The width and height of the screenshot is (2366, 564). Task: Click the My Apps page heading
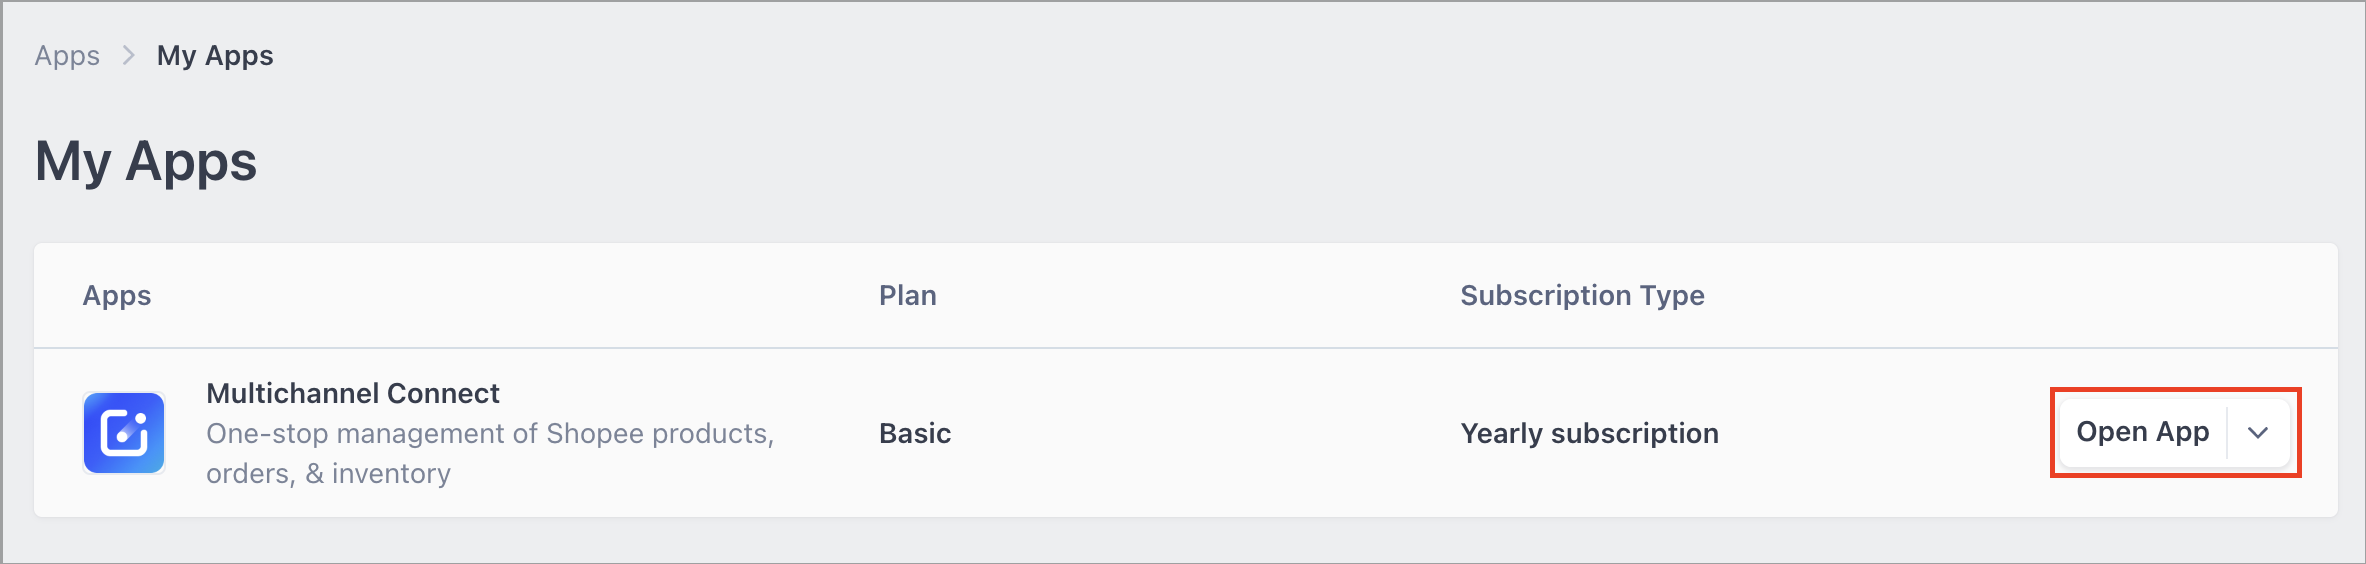146,161
